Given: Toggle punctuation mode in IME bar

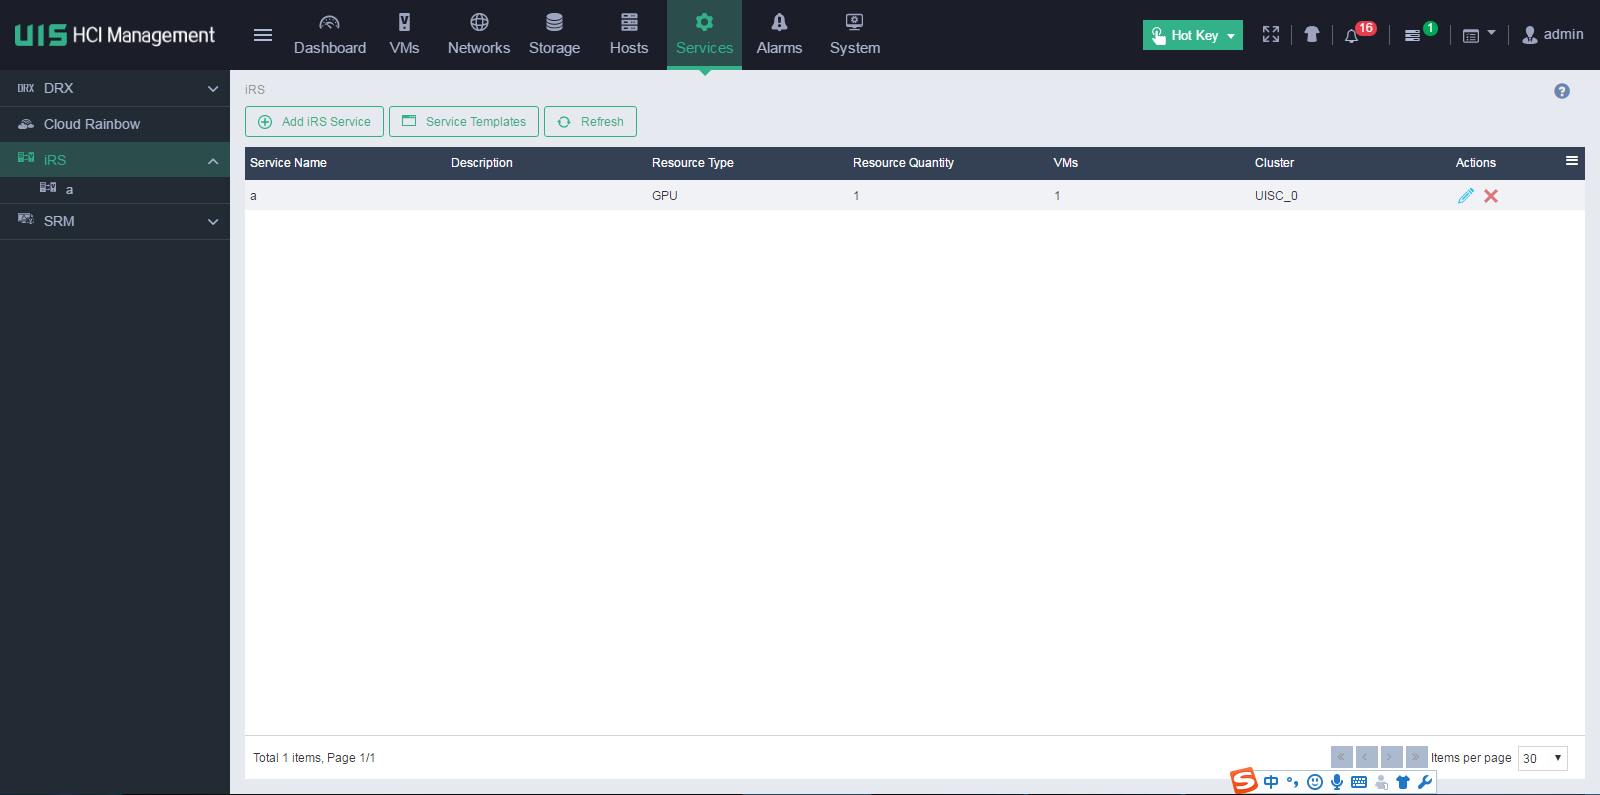Looking at the screenshot, I should click(x=1292, y=782).
